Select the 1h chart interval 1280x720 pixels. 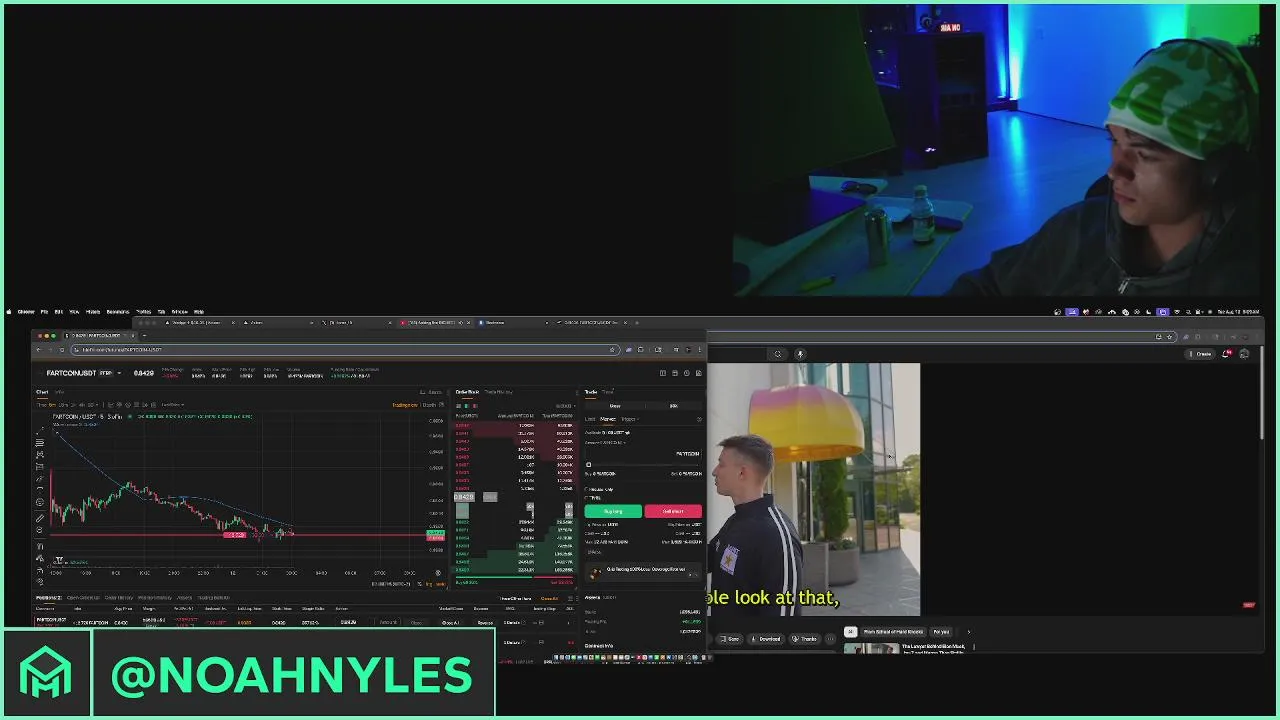[75, 405]
